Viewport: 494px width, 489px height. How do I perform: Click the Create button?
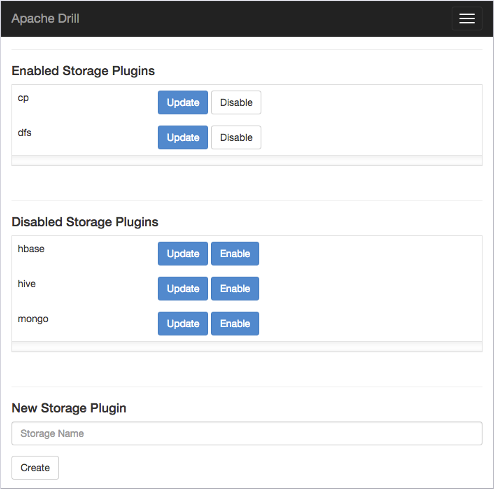pos(35,468)
